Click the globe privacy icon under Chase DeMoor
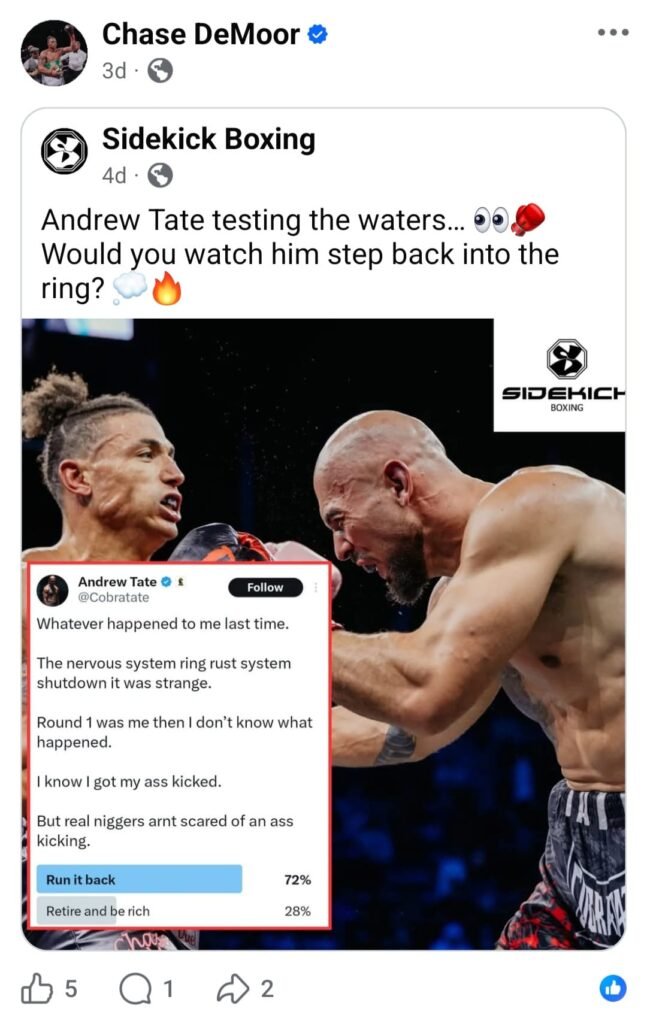 point(160,71)
